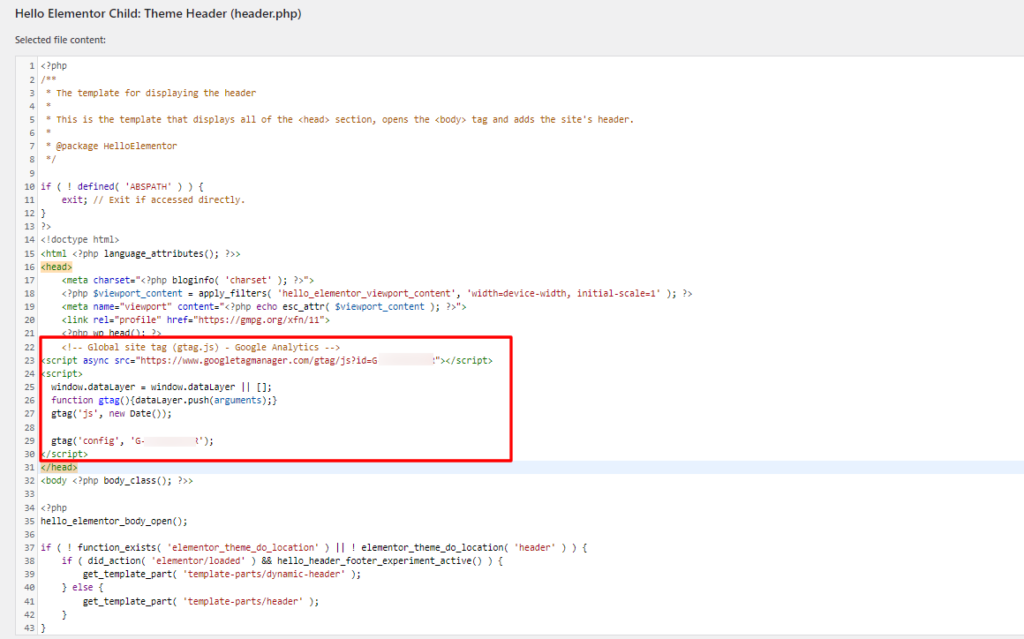Screen dimensions: 1024x639
Task: Click line number 43 in the gutter
Action: [29, 629]
